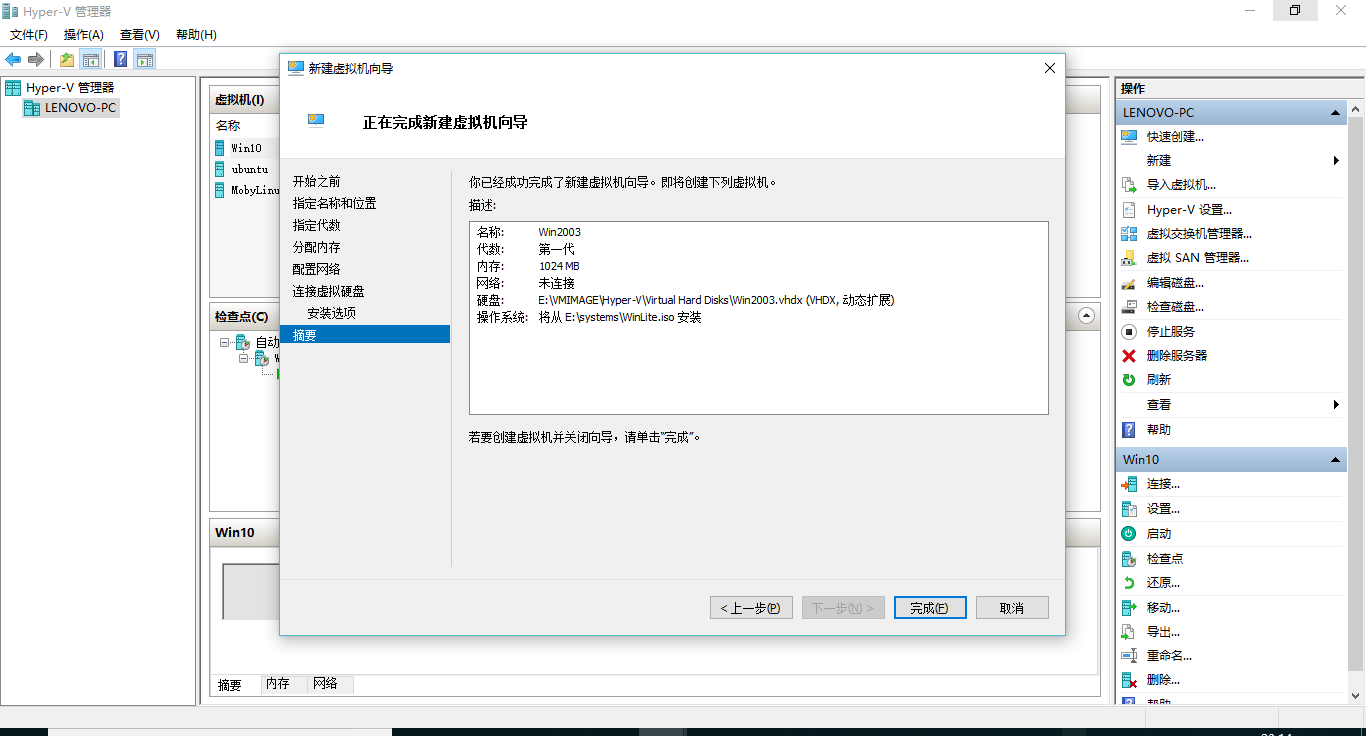This screenshot has height=736, width=1366.
Task: Open Hyper-V 设置 from actions pane
Action: [x=1189, y=210]
